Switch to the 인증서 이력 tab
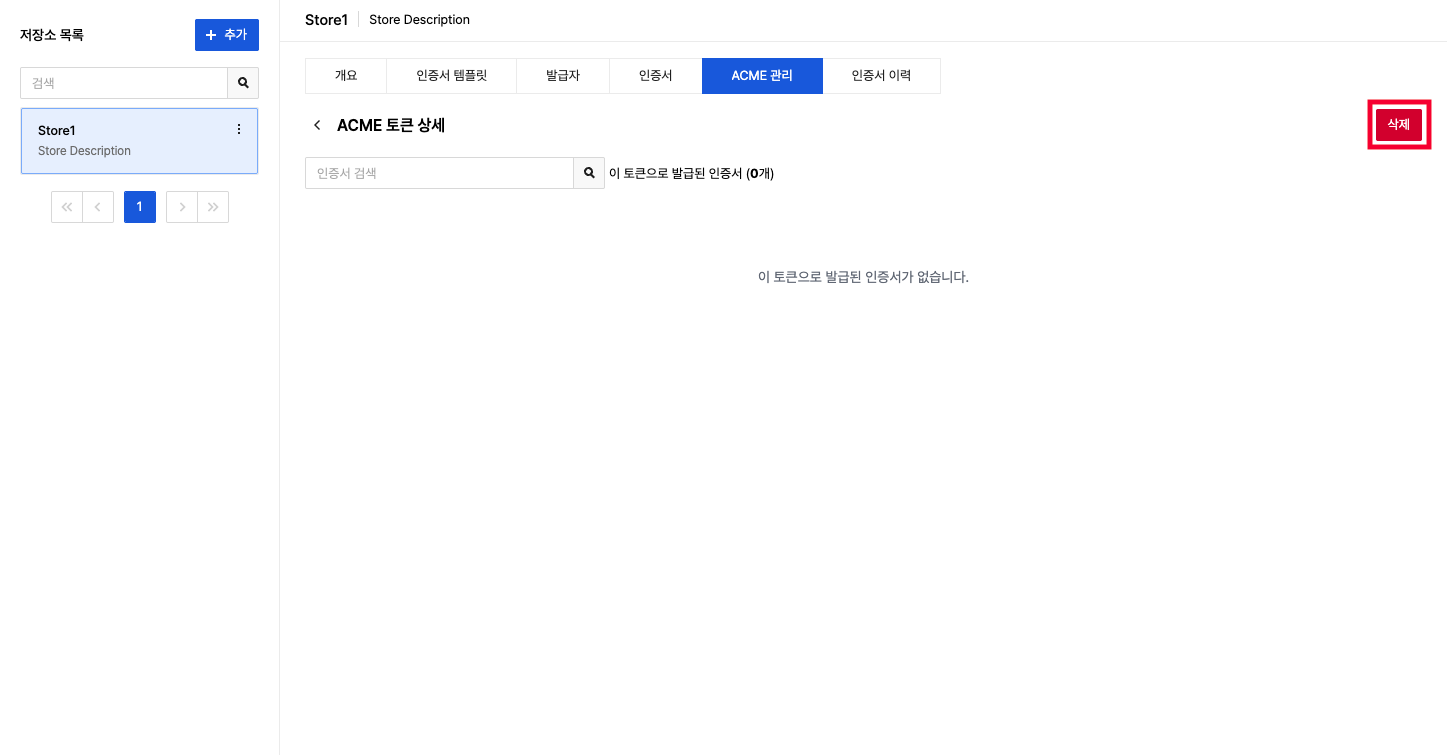1447x755 pixels. 881,76
